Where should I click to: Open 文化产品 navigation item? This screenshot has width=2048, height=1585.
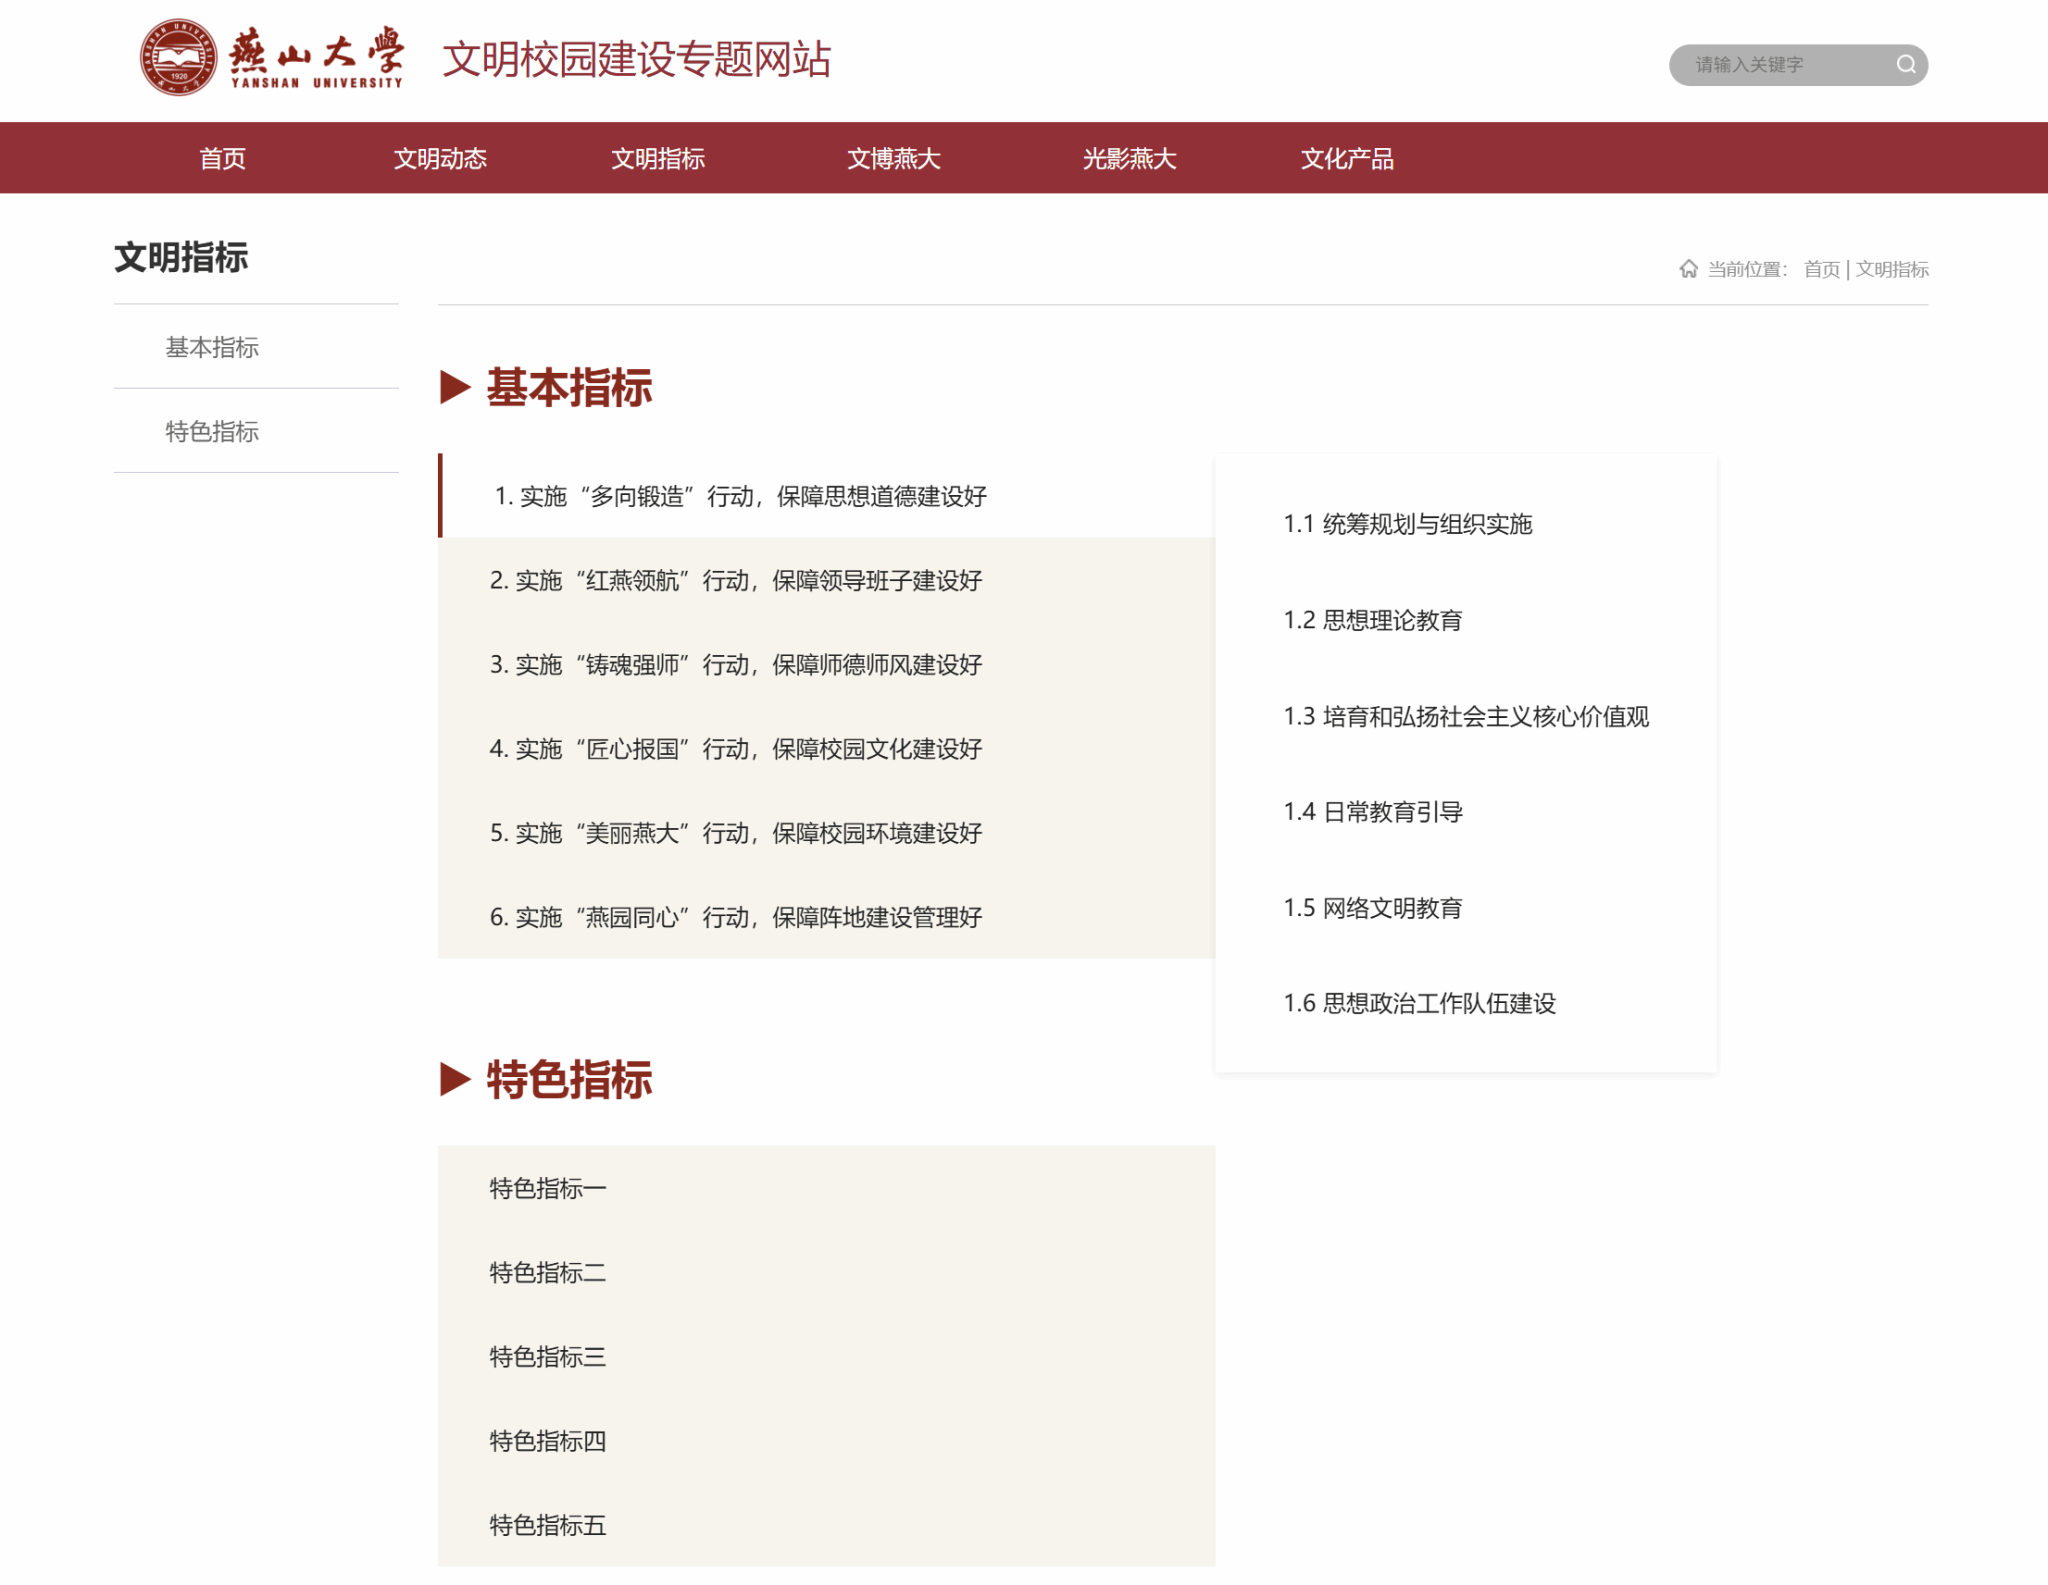pyautogui.click(x=1346, y=159)
